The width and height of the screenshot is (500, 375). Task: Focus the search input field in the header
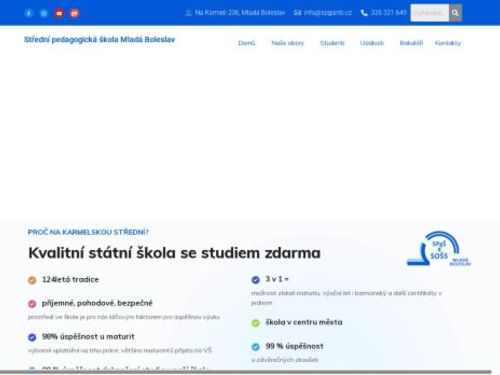[x=430, y=13]
